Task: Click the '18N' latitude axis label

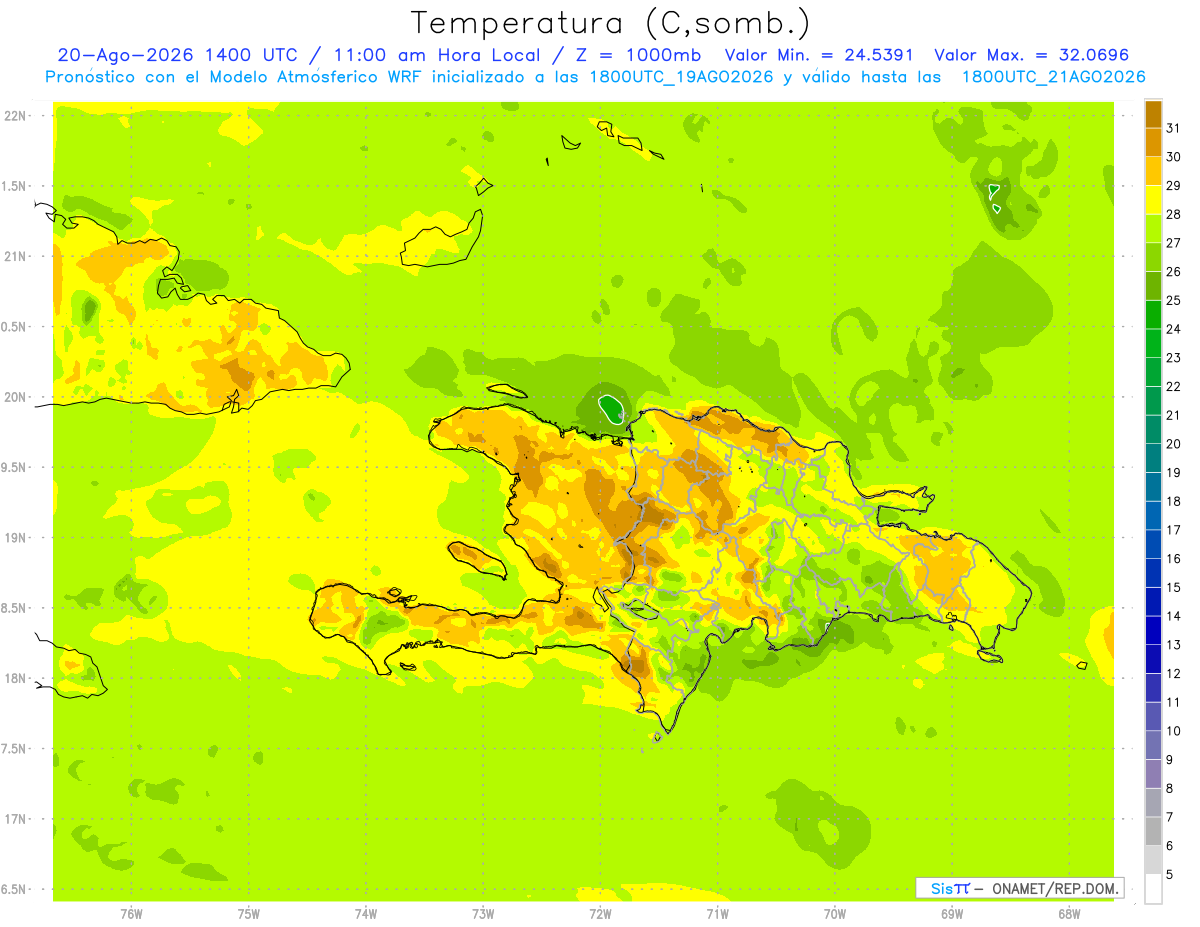Action: coord(16,679)
